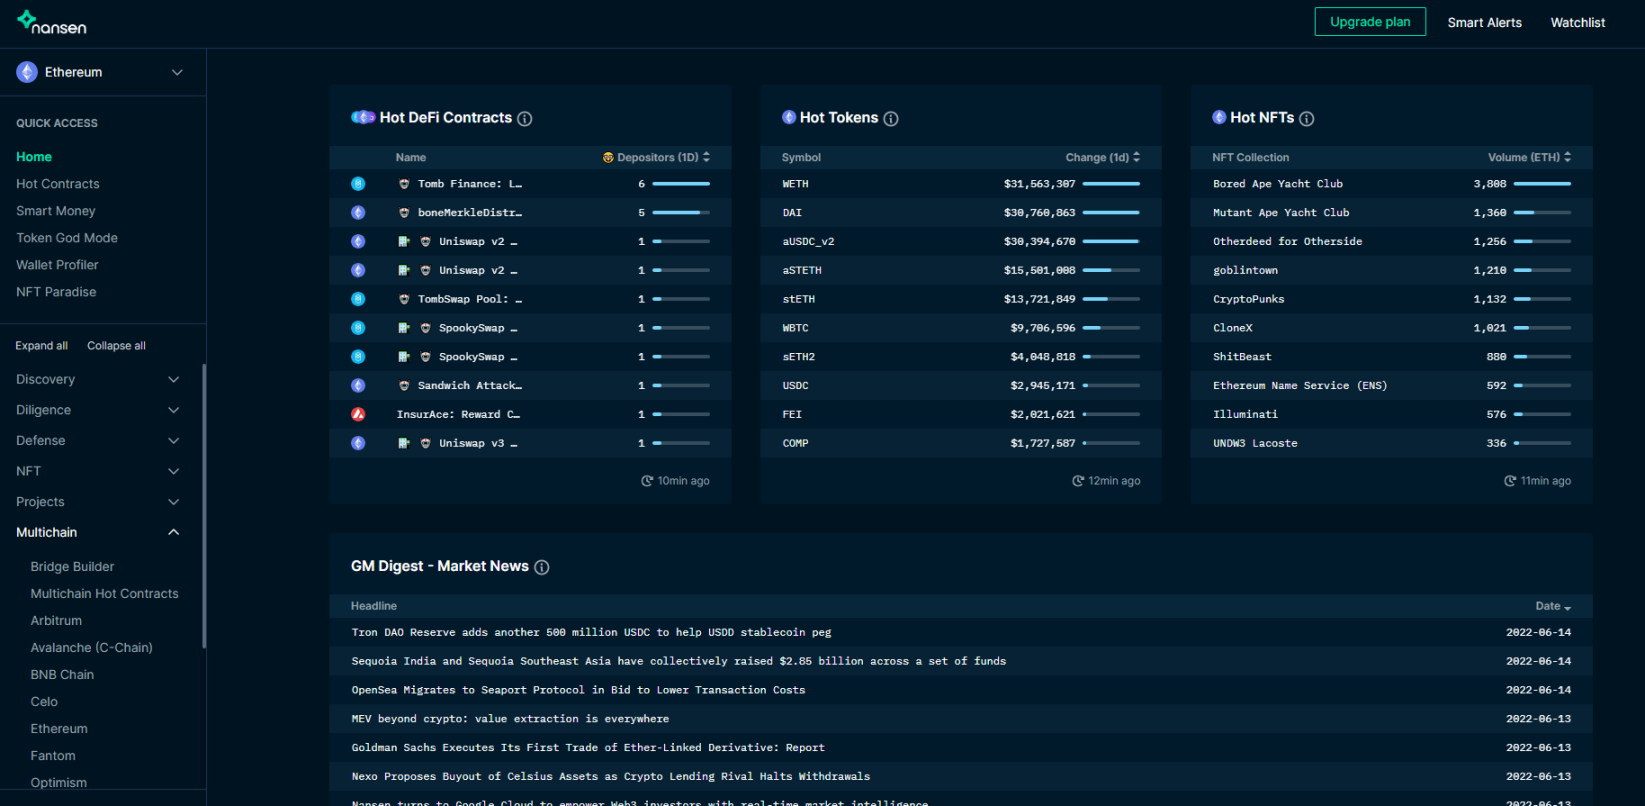The width and height of the screenshot is (1645, 806).
Task: Click refresh icon beside 10min ago
Action: coord(647,481)
